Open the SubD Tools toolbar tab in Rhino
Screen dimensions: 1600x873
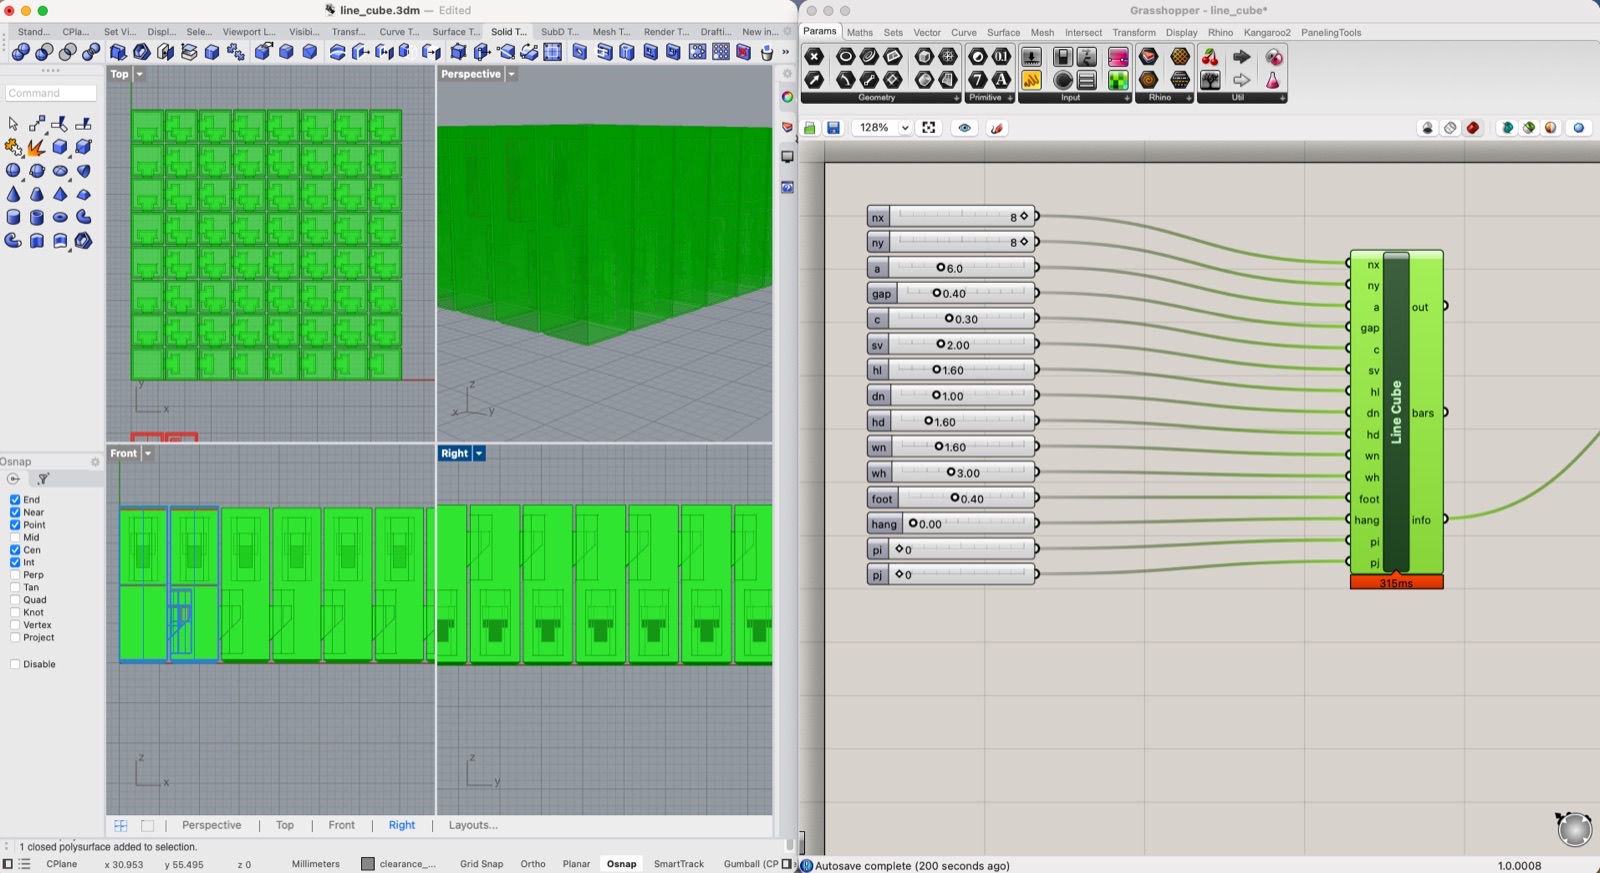tap(559, 32)
